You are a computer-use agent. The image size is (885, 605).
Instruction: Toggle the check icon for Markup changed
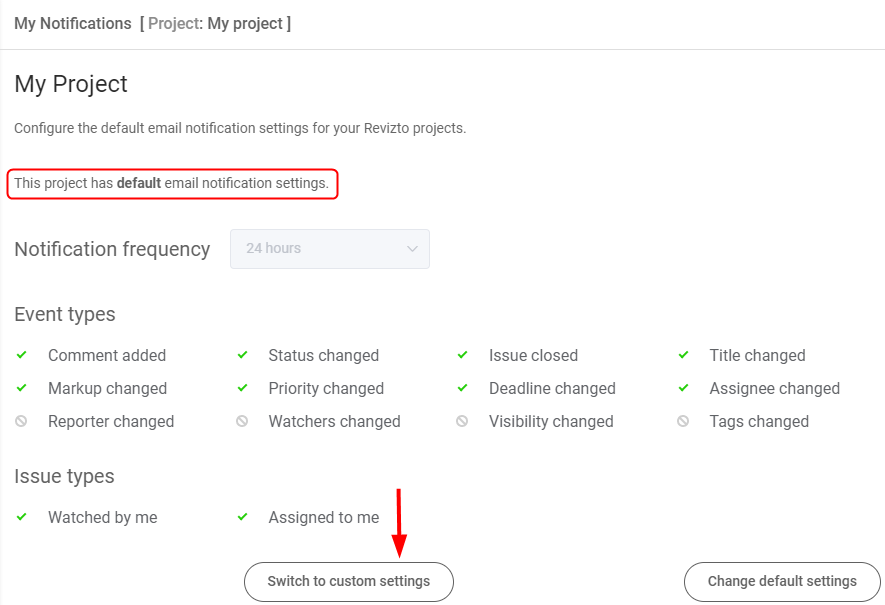[x=21, y=388]
